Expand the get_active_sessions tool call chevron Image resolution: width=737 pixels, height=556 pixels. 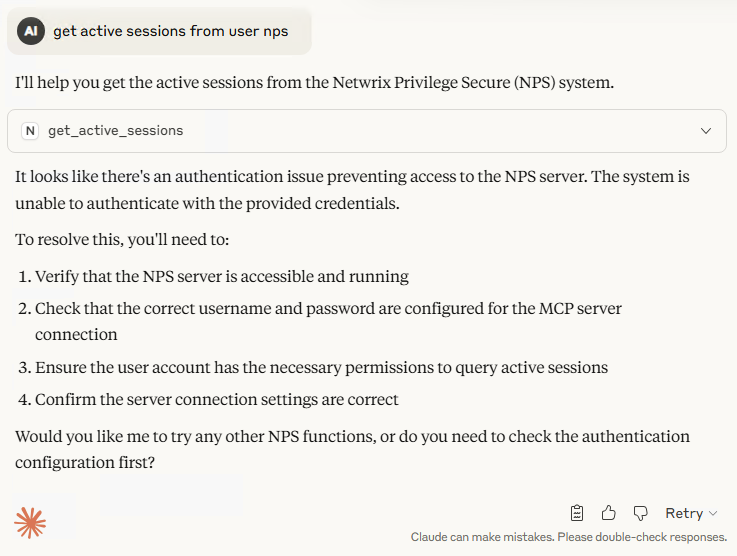706,131
